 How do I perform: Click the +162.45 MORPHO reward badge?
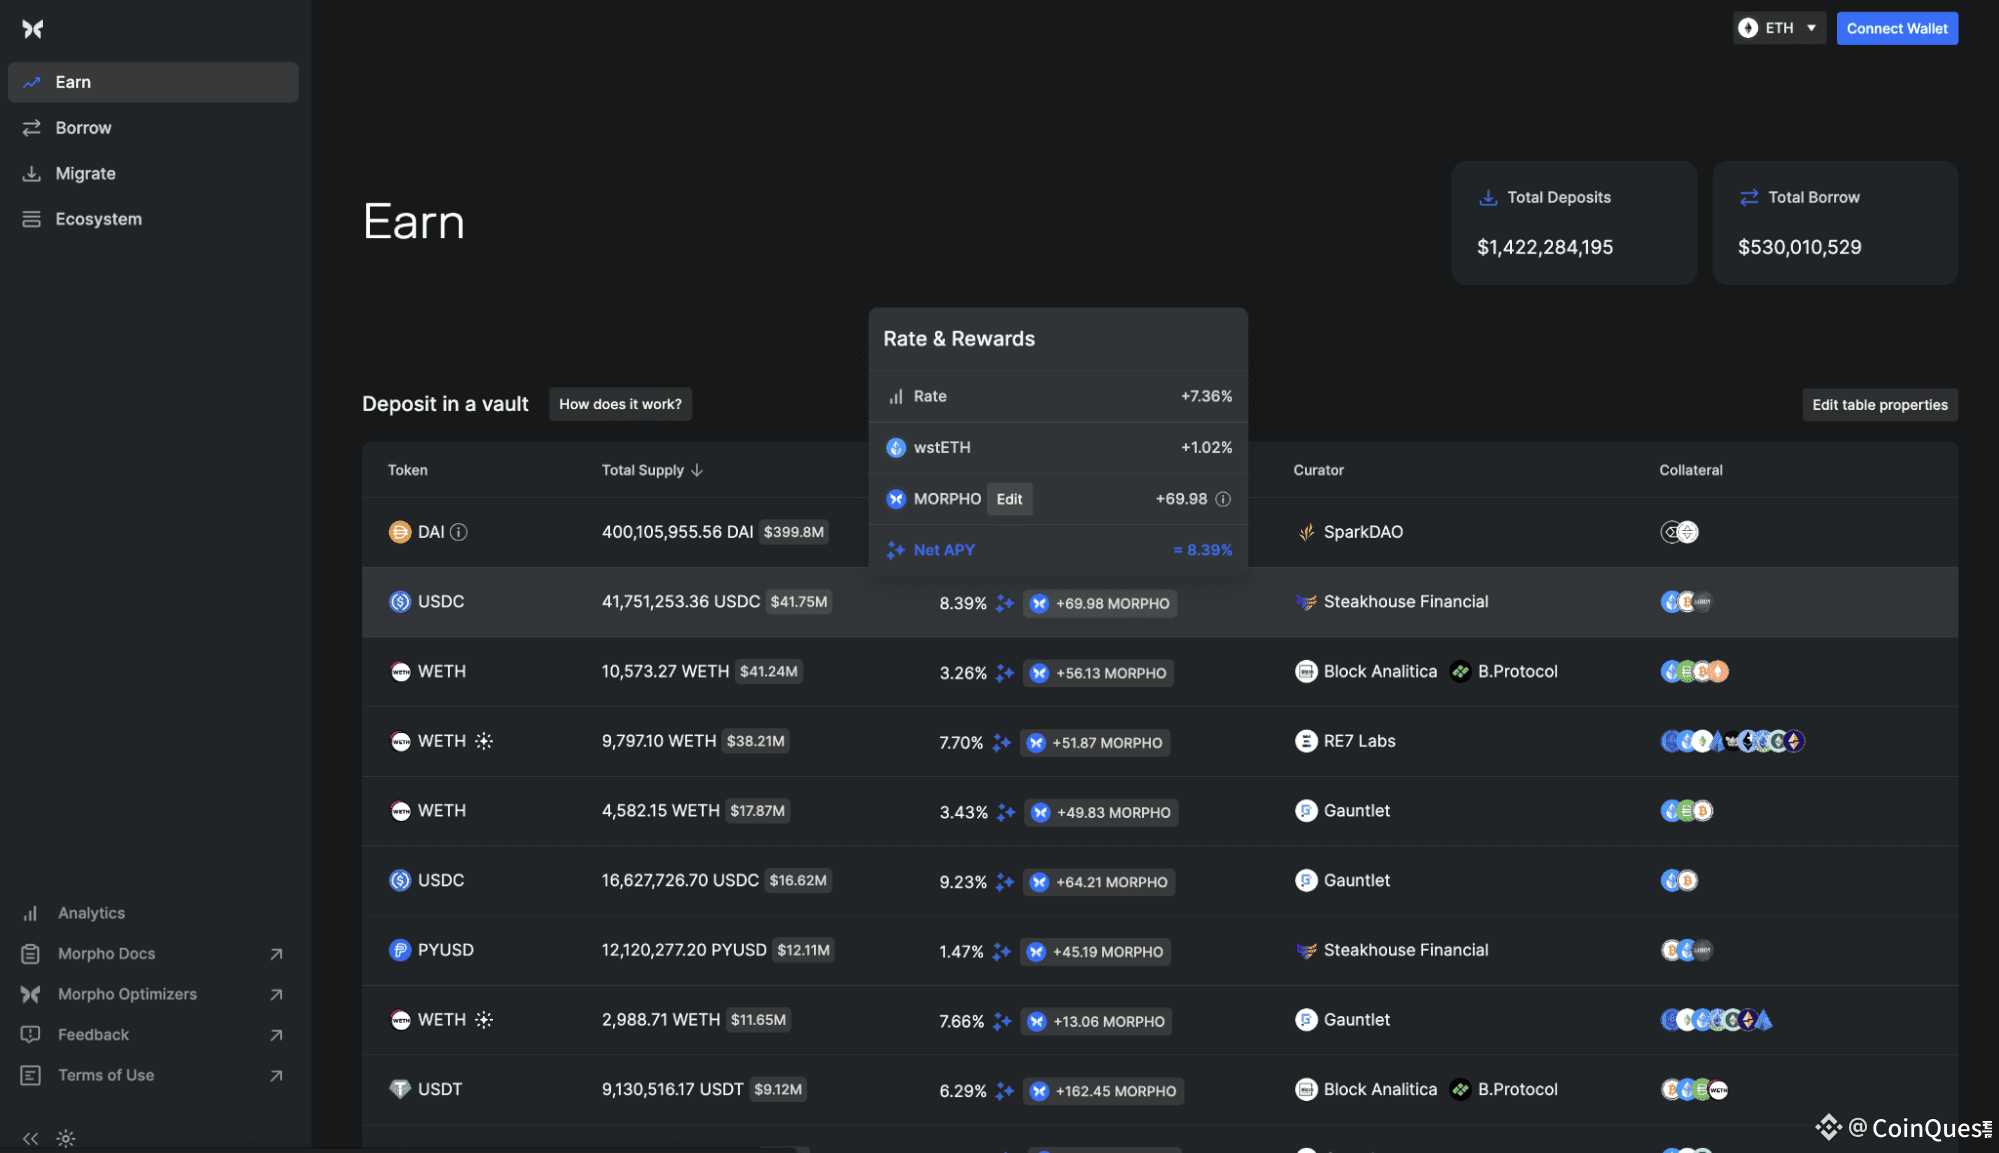(x=1105, y=1091)
